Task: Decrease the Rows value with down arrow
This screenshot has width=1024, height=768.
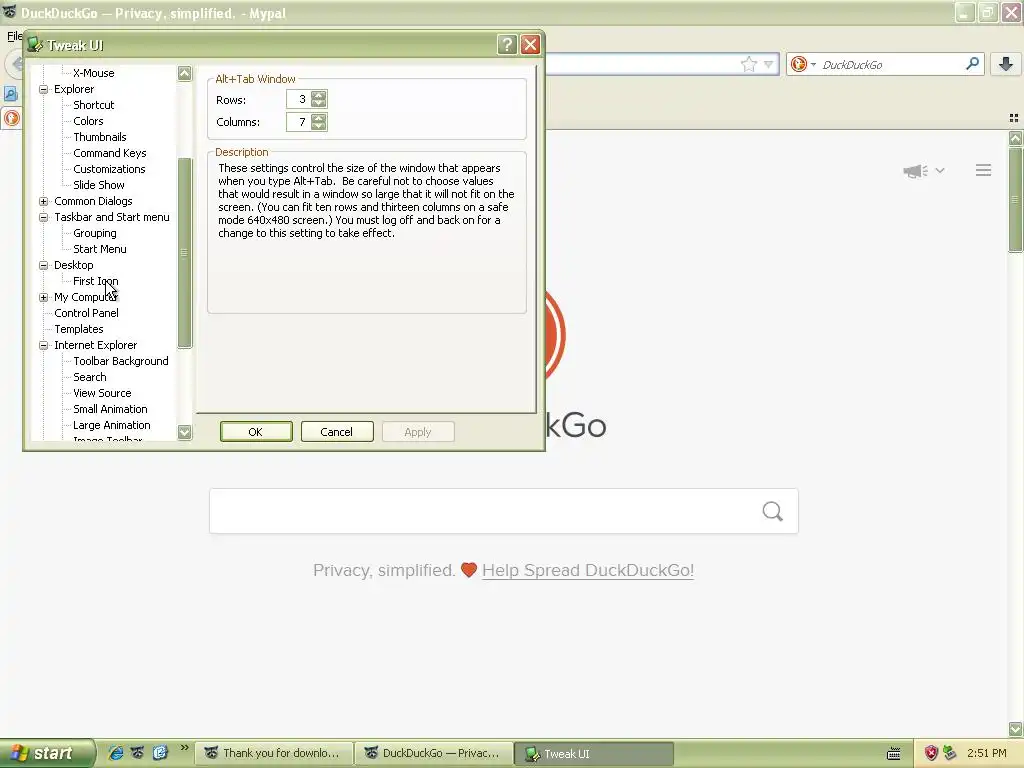Action: click(x=319, y=103)
